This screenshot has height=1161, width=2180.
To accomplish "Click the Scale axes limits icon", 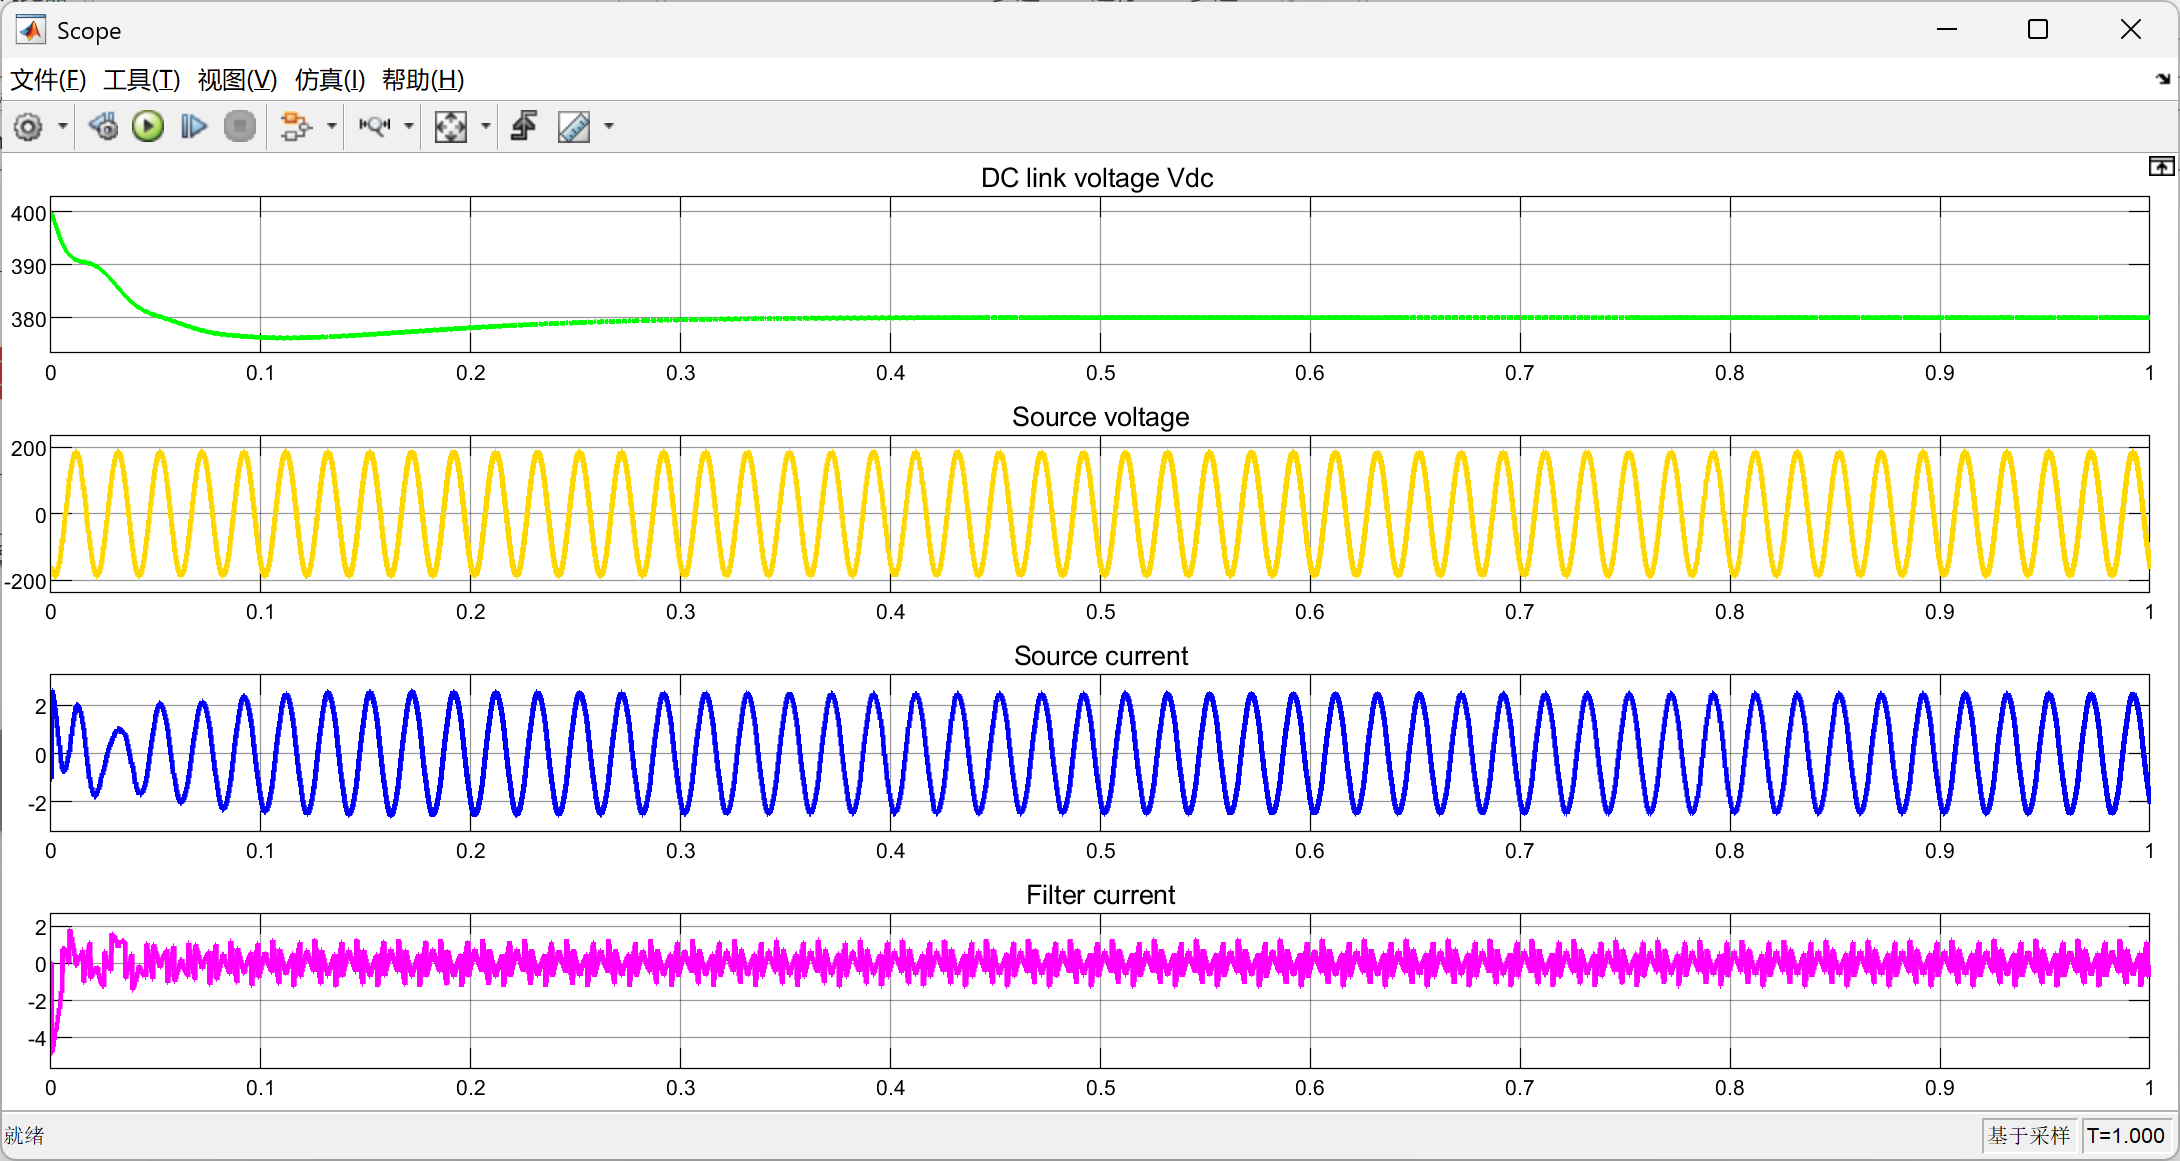I will (451, 127).
